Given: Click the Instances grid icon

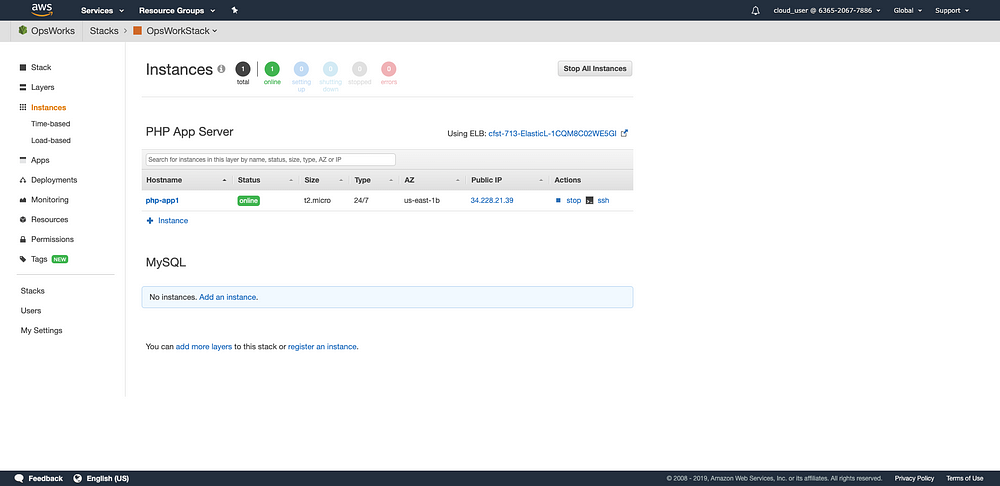Looking at the screenshot, I should point(23,108).
